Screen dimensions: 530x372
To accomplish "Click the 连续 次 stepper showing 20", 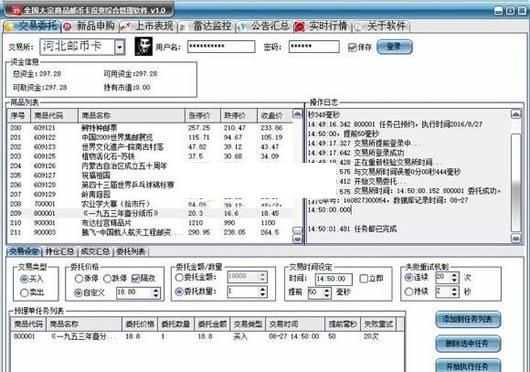I will (447, 277).
